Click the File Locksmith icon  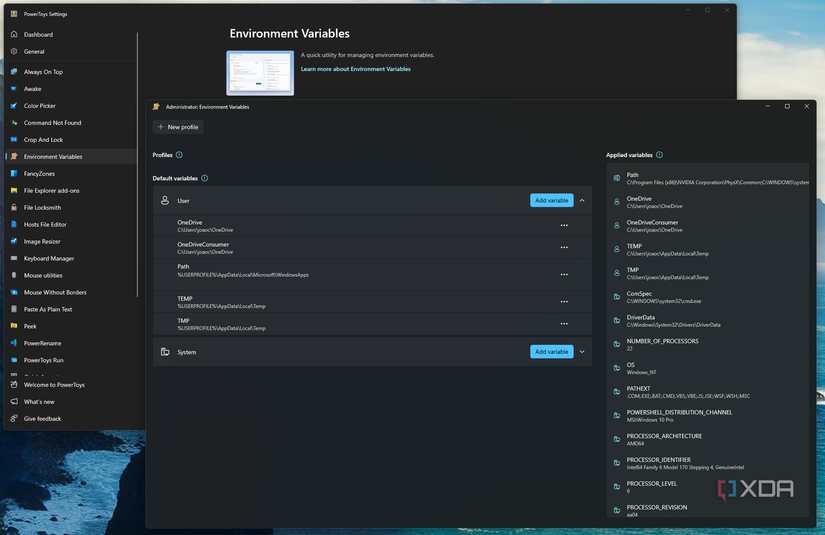[14, 207]
